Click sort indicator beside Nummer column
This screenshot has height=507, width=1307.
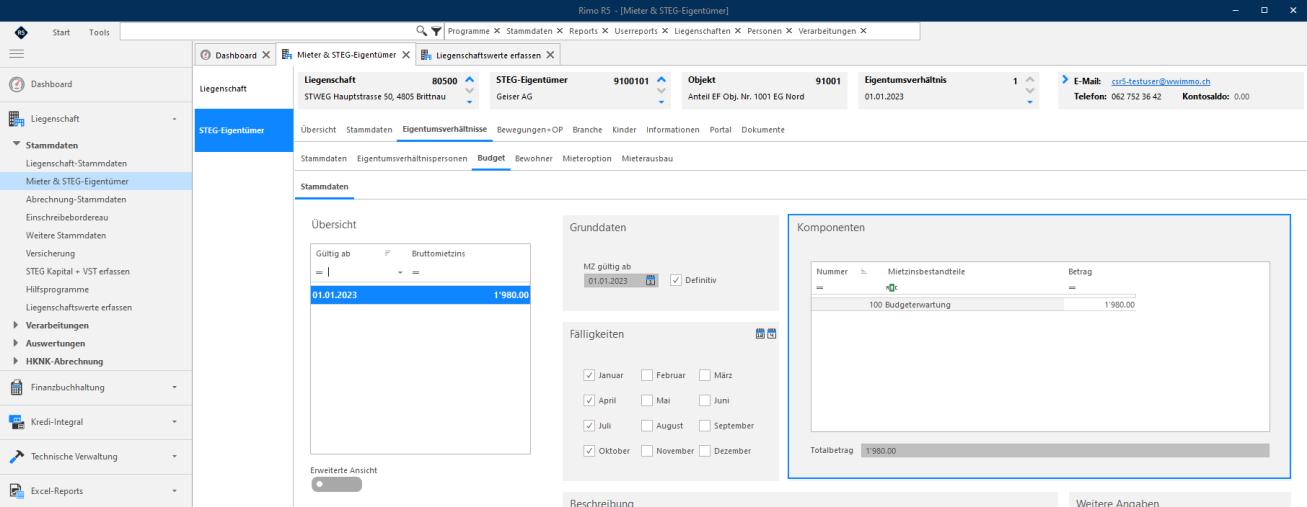pyautogui.click(x=864, y=271)
